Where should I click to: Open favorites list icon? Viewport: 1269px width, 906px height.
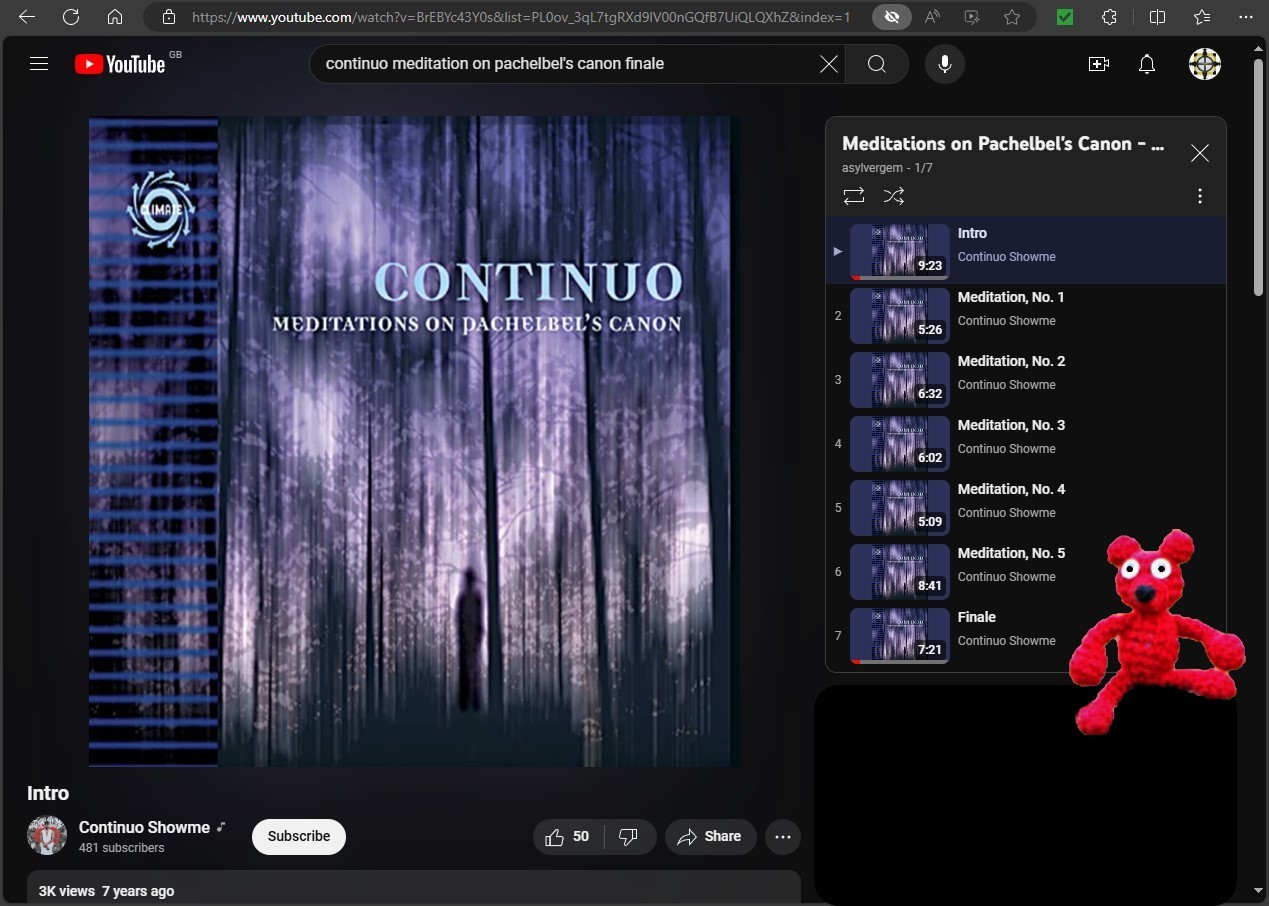click(1202, 17)
